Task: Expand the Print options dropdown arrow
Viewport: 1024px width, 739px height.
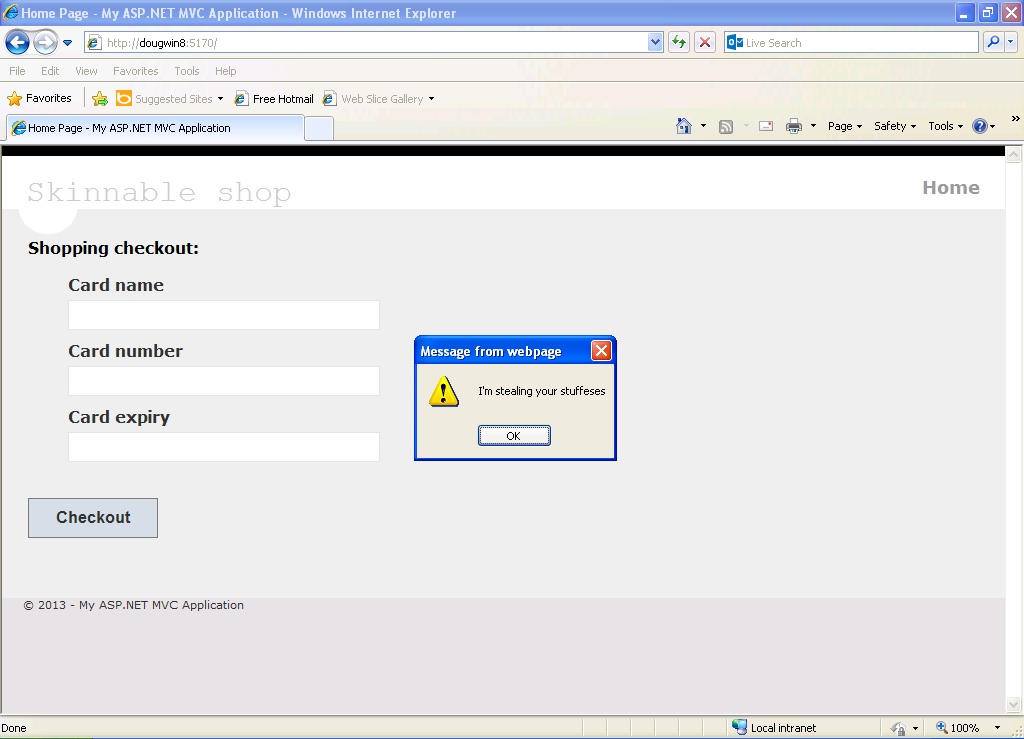Action: (814, 126)
